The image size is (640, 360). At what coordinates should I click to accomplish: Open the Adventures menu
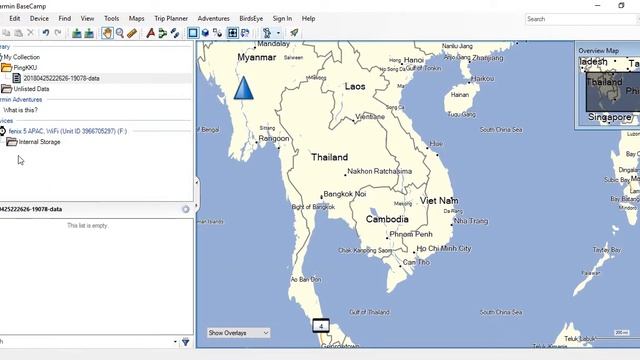tap(213, 19)
